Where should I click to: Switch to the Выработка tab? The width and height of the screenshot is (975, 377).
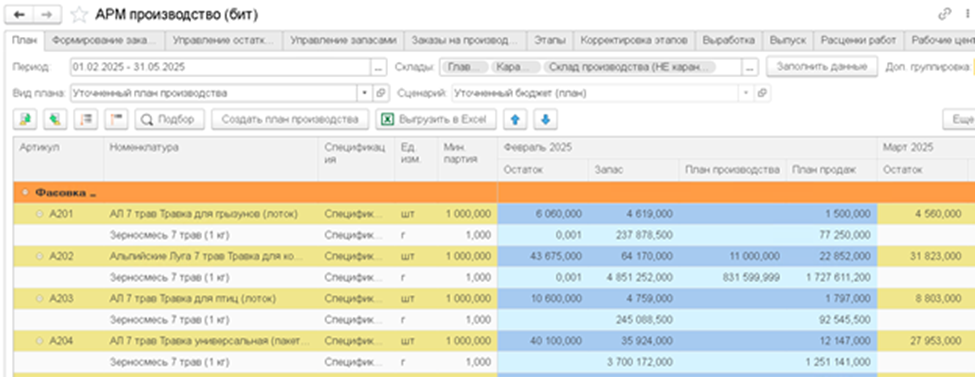click(728, 40)
